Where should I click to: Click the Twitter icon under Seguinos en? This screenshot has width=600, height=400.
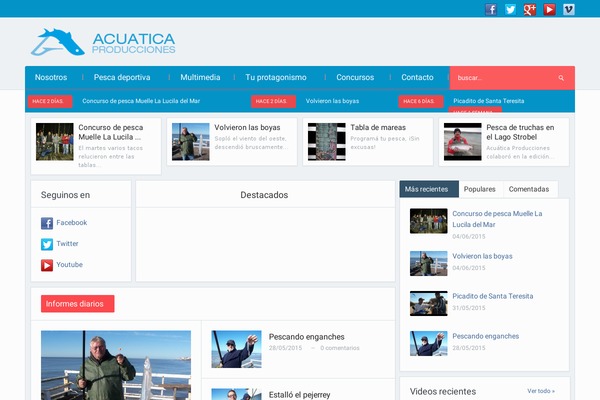click(x=47, y=244)
